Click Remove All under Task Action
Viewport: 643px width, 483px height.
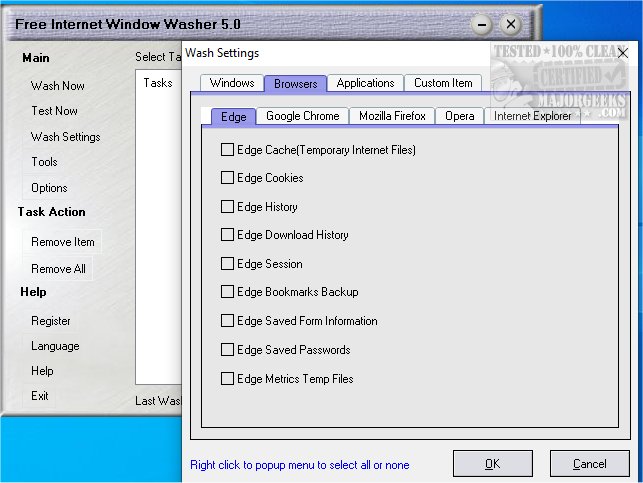(x=58, y=269)
